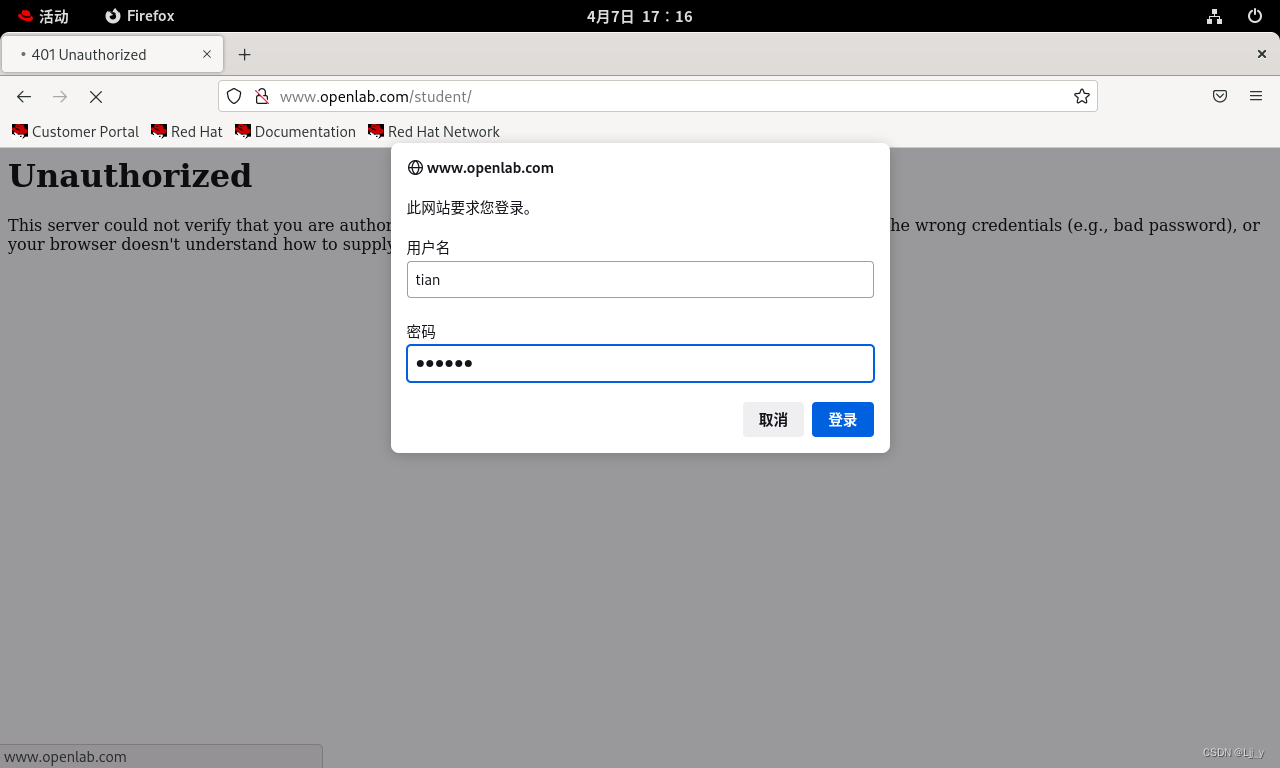Open the clock and calendar panel

pyautogui.click(x=640, y=16)
